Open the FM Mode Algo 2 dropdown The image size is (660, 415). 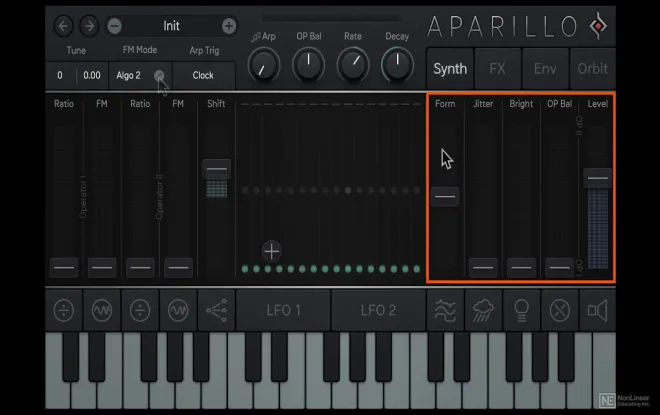pyautogui.click(x=140, y=75)
